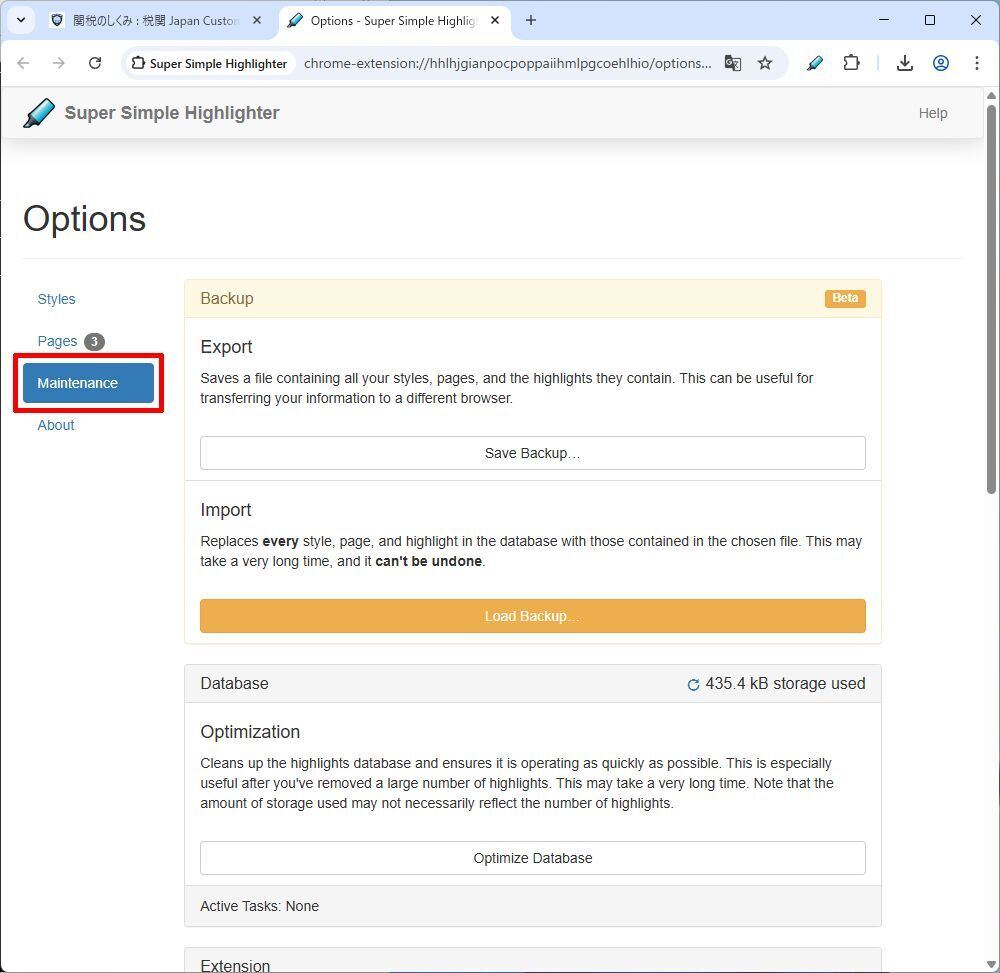Click the orange Load Backup button
Viewport: 1000px width, 973px height.
[533, 616]
